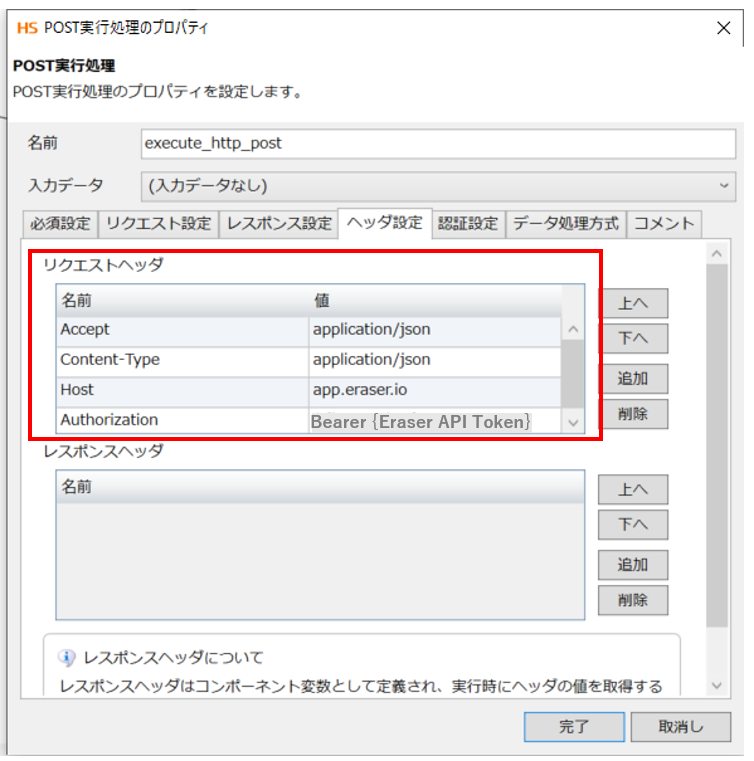Click the 名前 column header in request table
This screenshot has width=754, height=761.
tap(182, 301)
